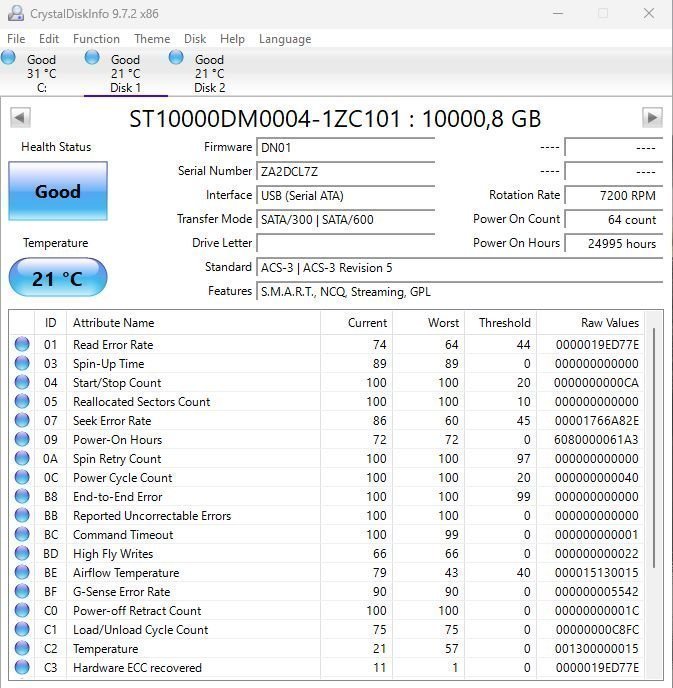Click the attribute list vertical scrollbar

click(655, 450)
